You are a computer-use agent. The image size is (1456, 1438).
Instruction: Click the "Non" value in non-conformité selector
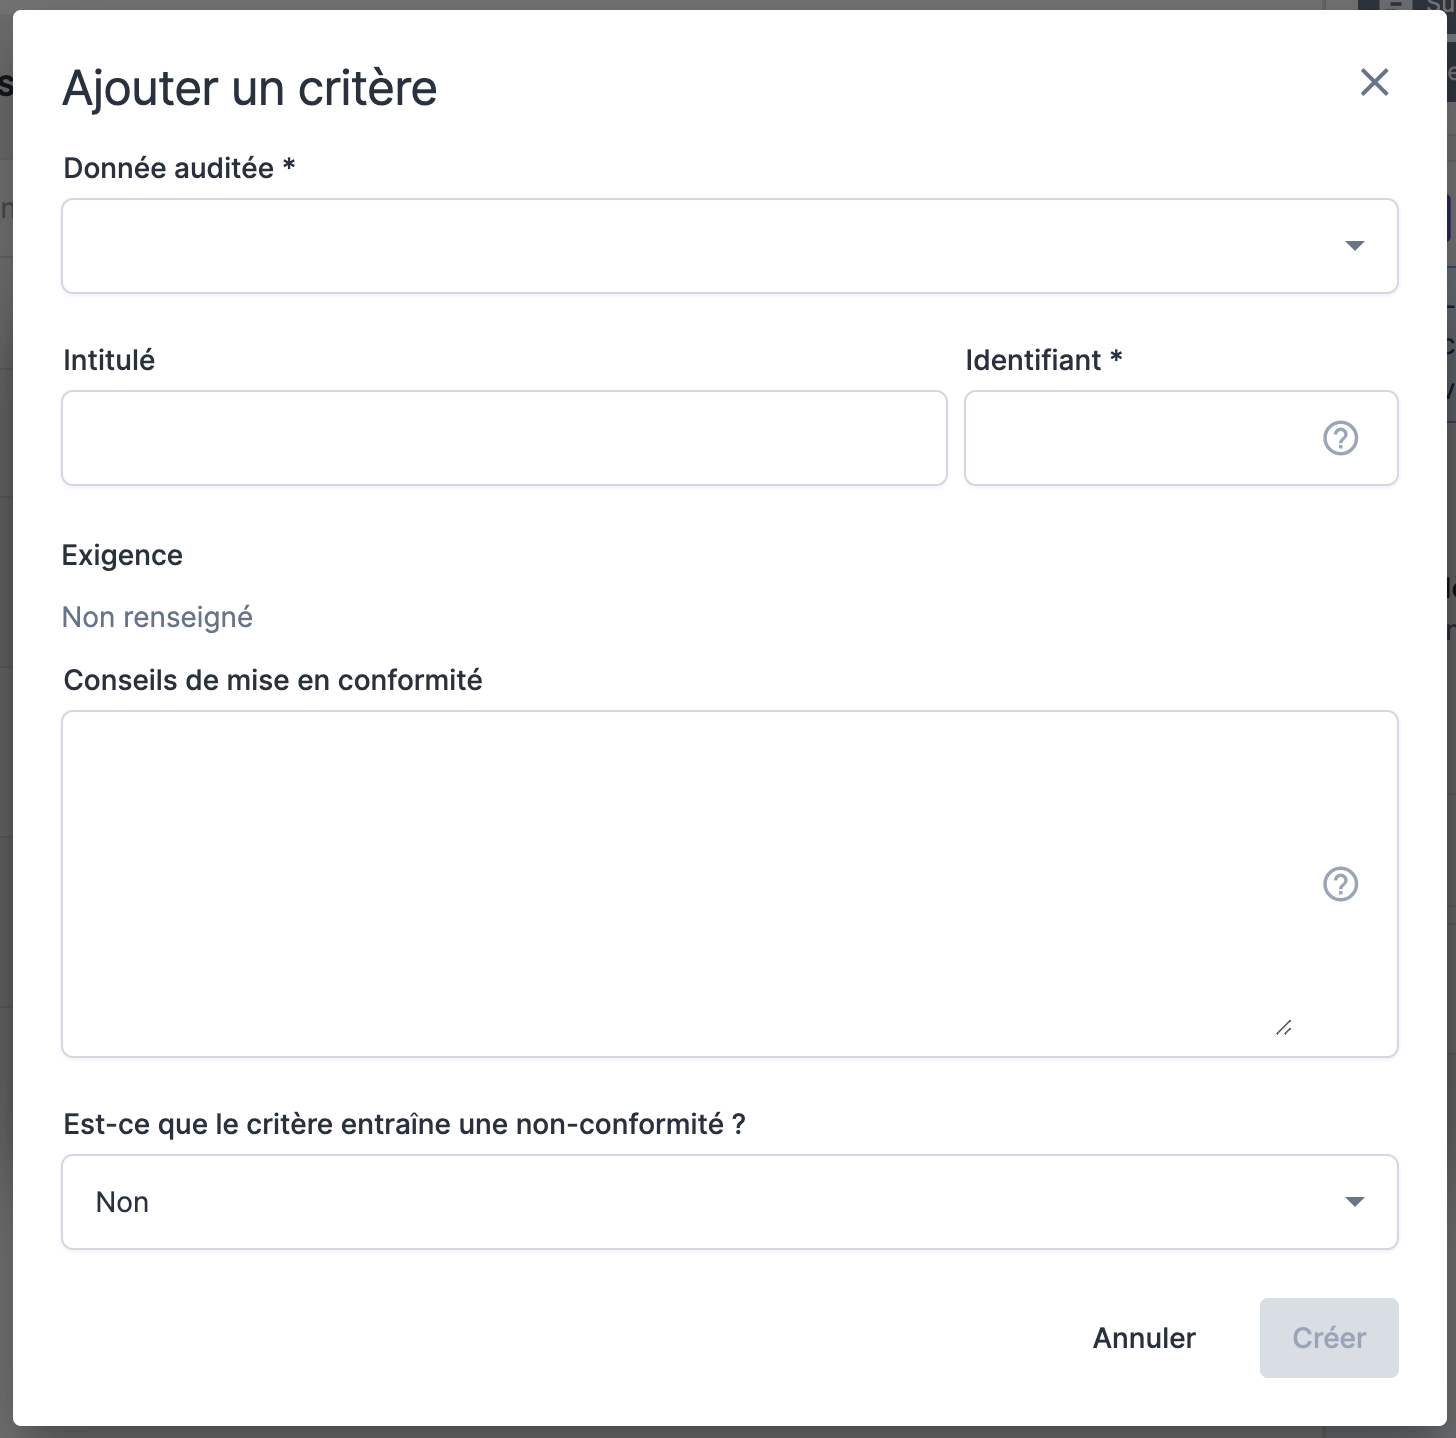pyautogui.click(x=123, y=1202)
